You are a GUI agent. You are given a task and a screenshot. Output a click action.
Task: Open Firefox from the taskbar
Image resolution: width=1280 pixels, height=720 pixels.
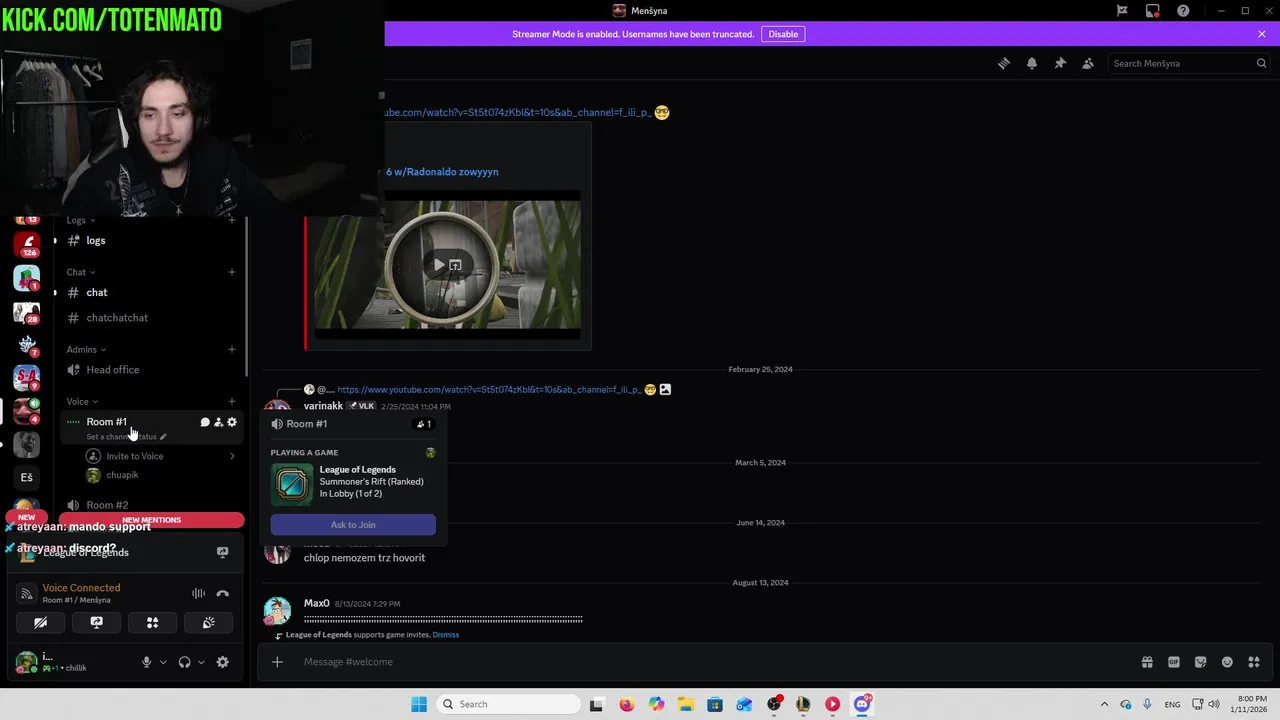626,704
